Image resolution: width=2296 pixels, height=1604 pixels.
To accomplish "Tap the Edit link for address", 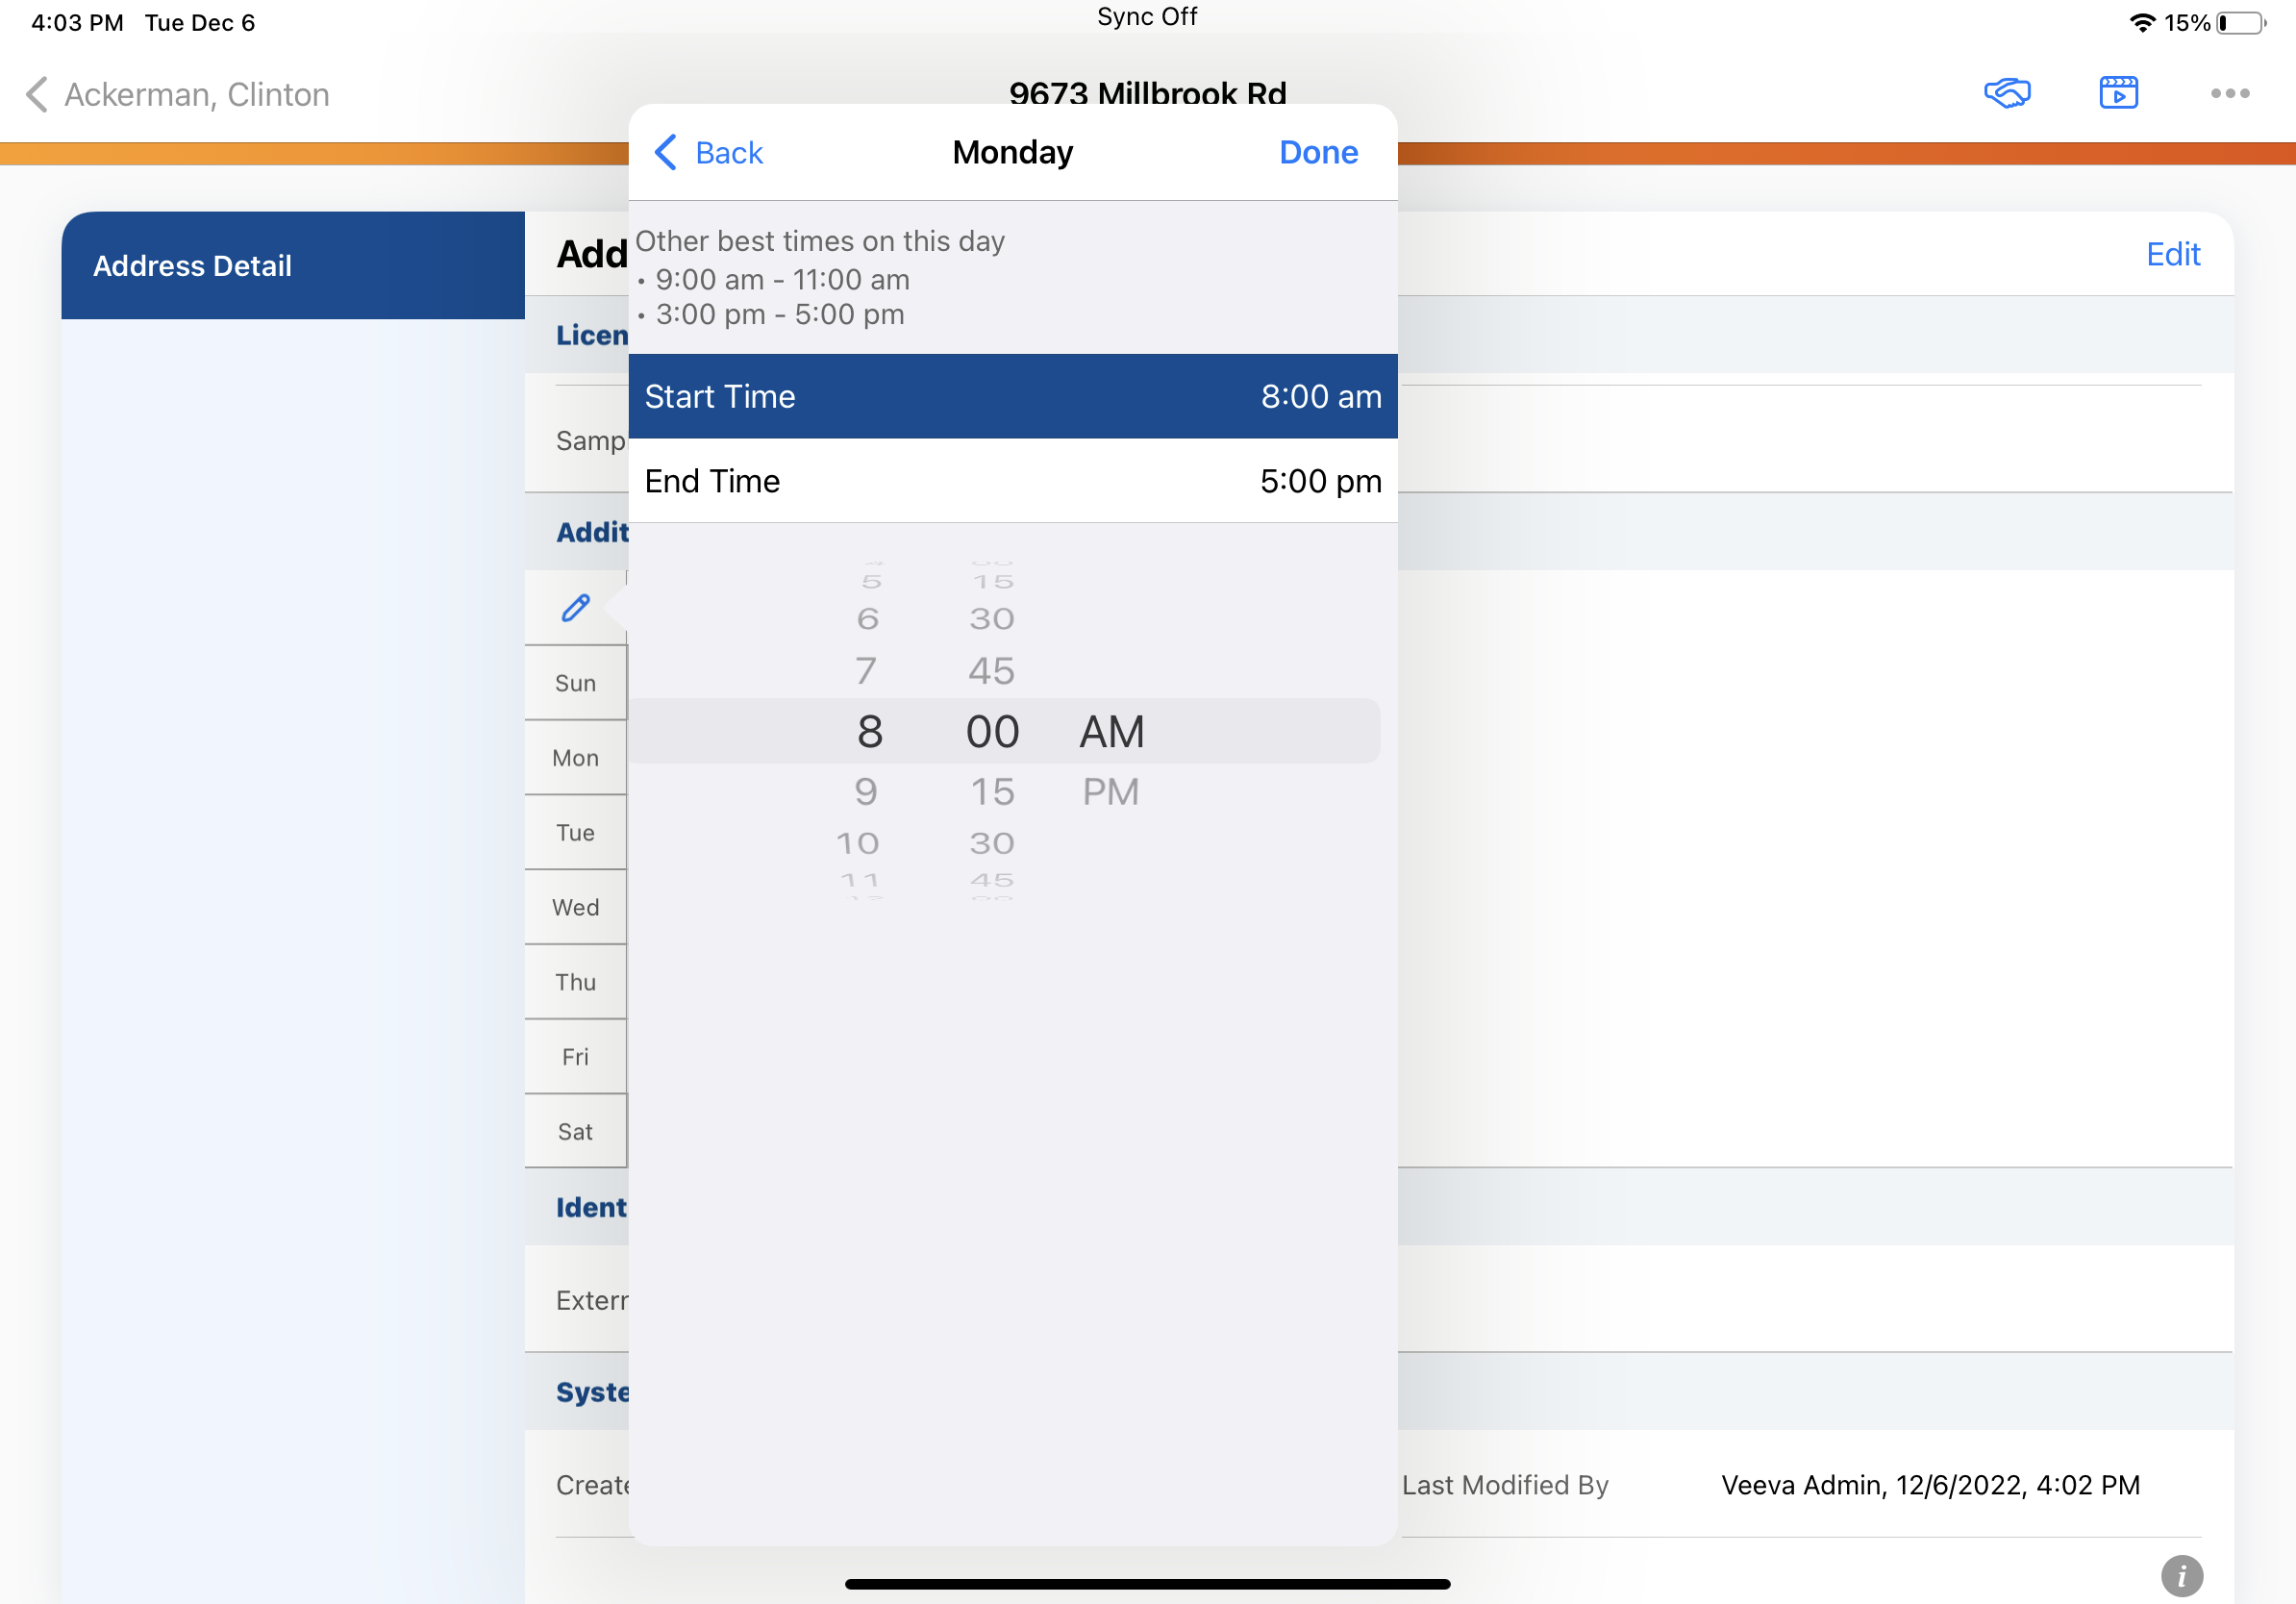I will click(2172, 254).
